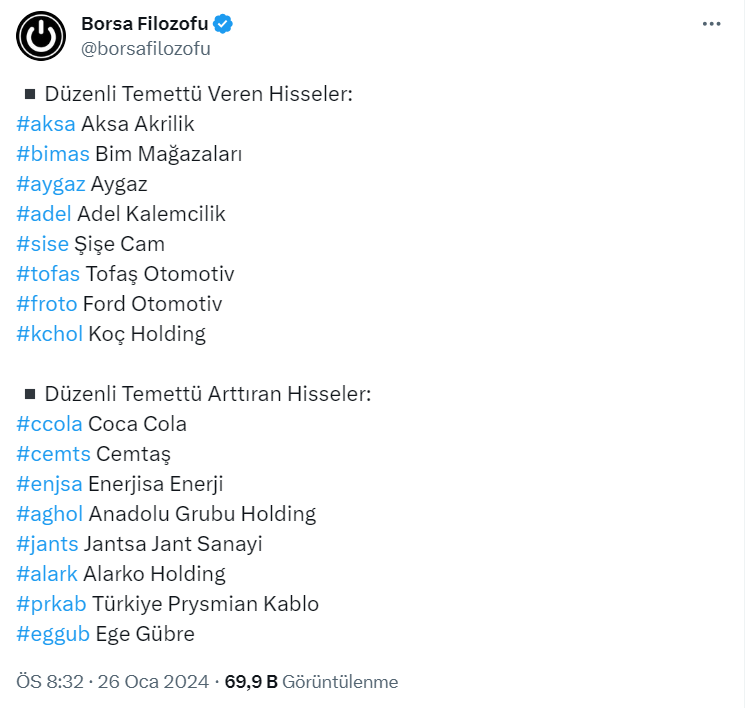Open the #enjsa hashtag
Screen dimensions: 750x708
coord(49,484)
